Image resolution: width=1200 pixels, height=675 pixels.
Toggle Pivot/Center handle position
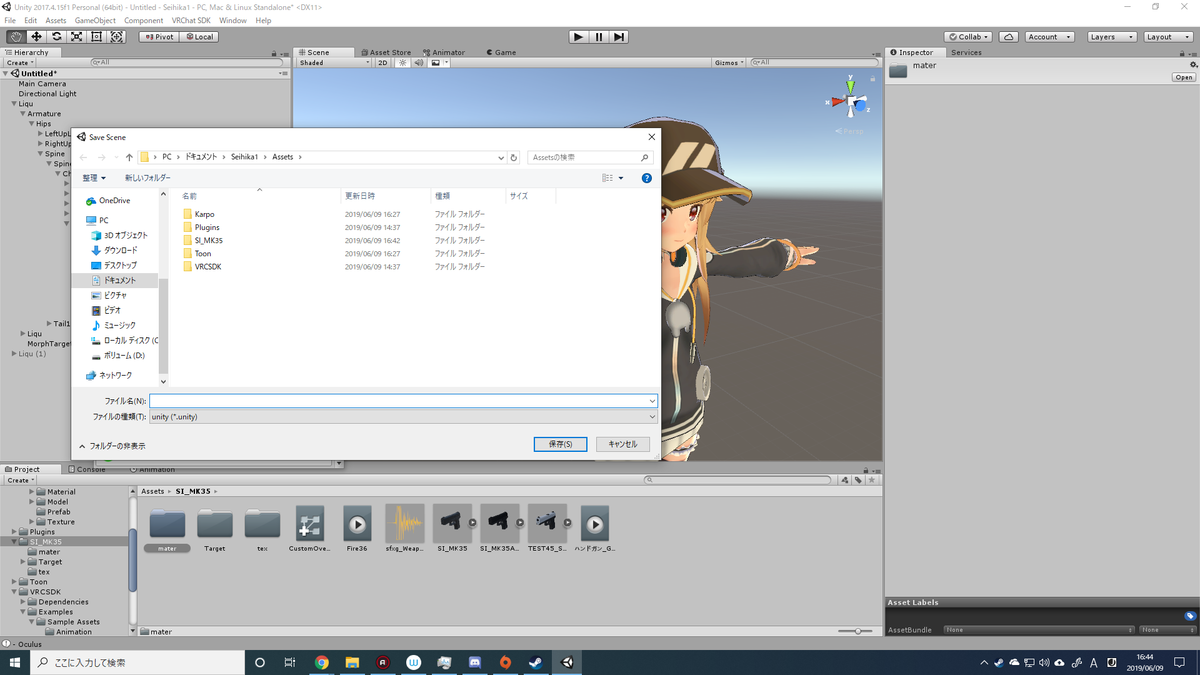point(161,37)
